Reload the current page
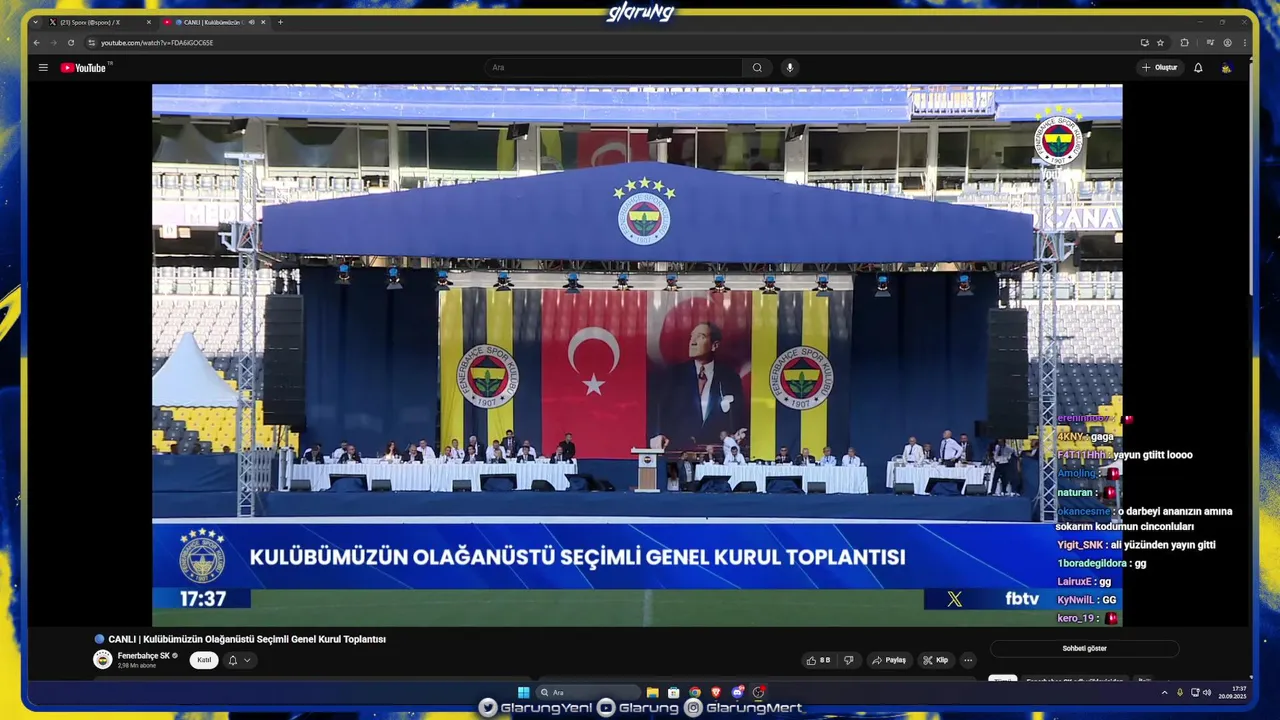Screen dimensions: 1280x720 coord(71,43)
